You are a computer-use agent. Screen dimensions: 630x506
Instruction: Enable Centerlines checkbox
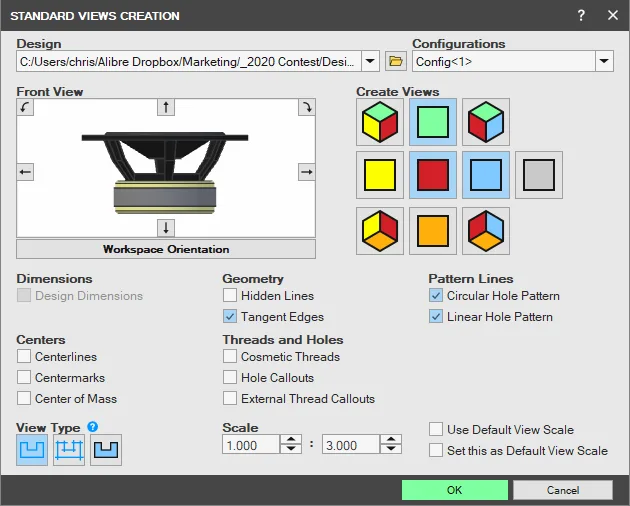[x=24, y=356]
